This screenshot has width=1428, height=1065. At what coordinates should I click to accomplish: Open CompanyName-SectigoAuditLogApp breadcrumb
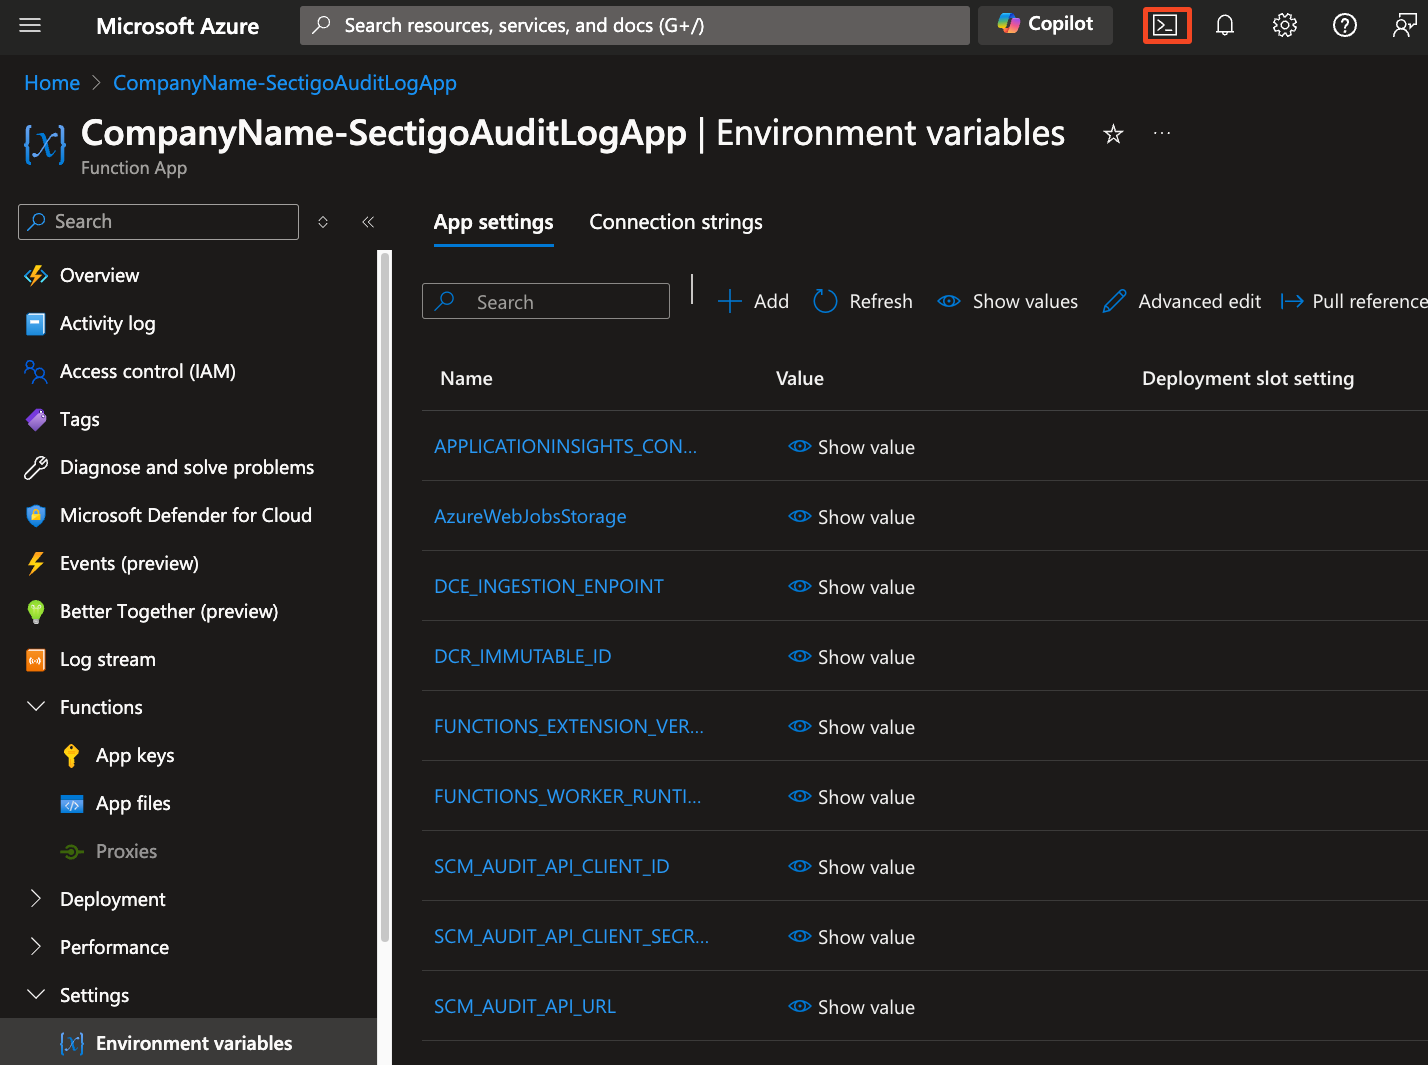(285, 83)
